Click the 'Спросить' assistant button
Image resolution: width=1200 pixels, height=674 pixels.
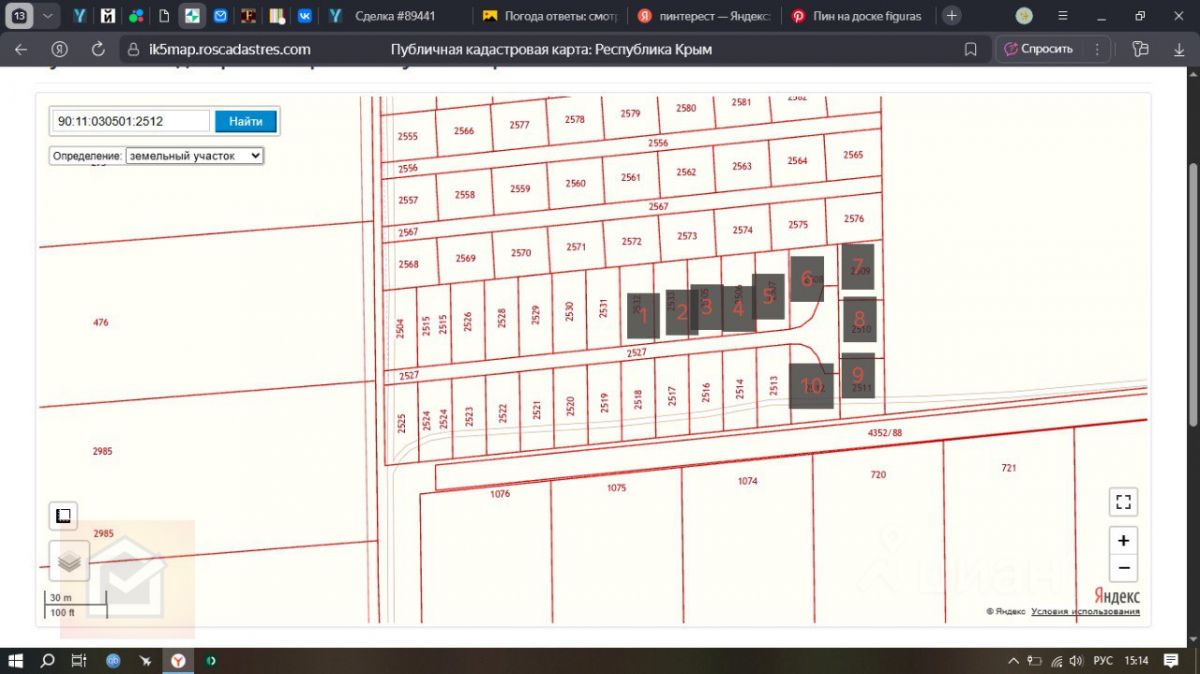click(1039, 49)
